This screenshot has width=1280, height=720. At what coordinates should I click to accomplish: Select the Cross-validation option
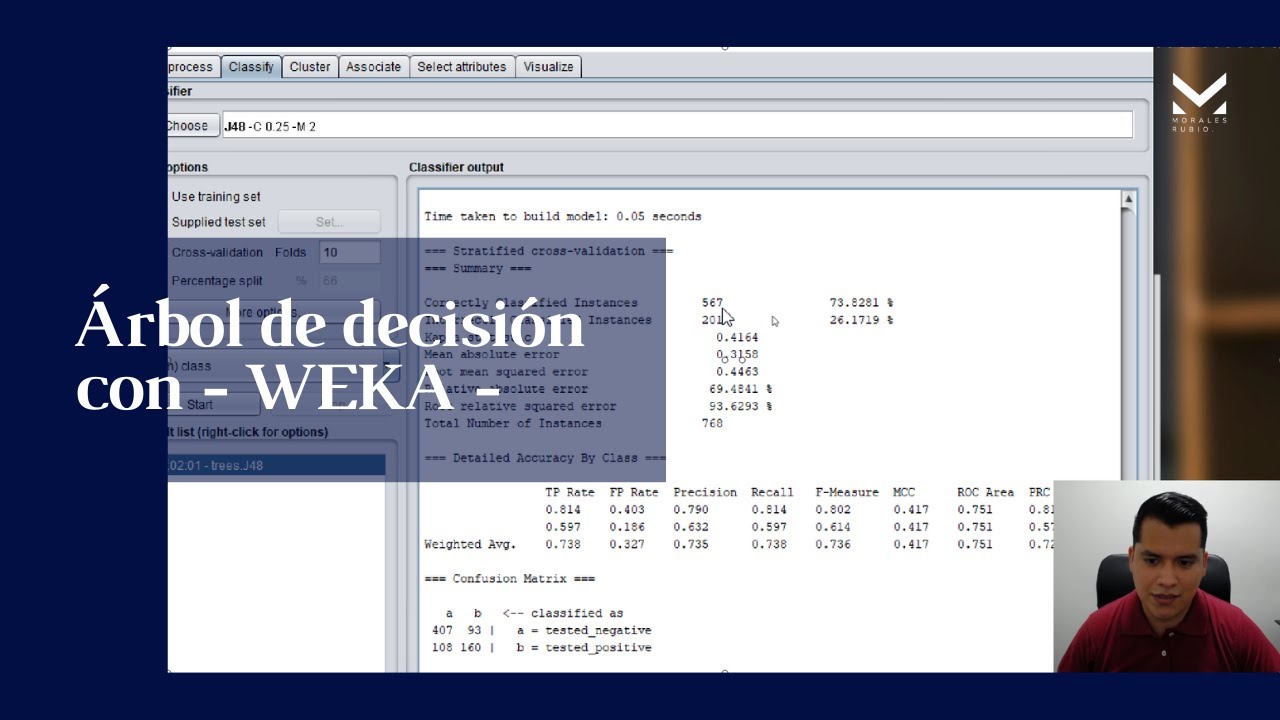[217, 252]
